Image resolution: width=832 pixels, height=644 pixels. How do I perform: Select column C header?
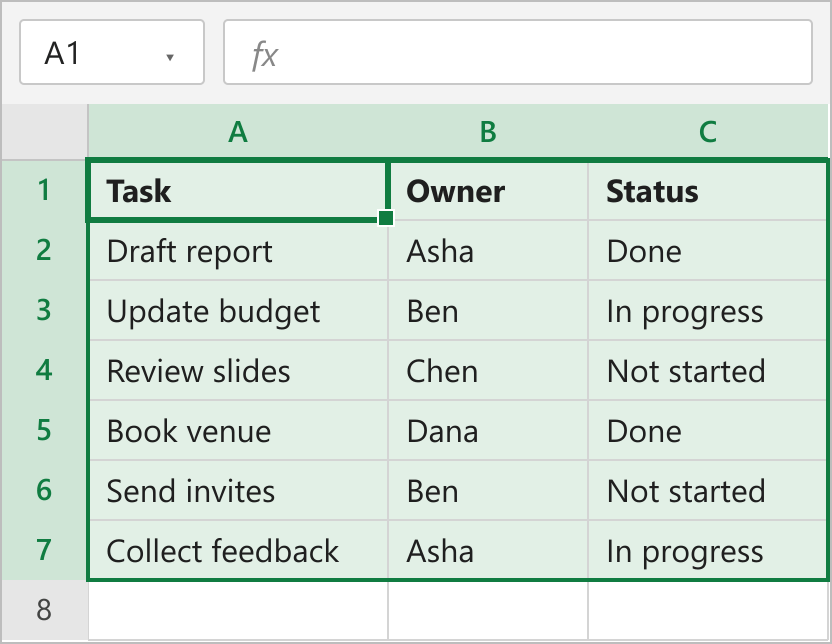[x=708, y=132]
